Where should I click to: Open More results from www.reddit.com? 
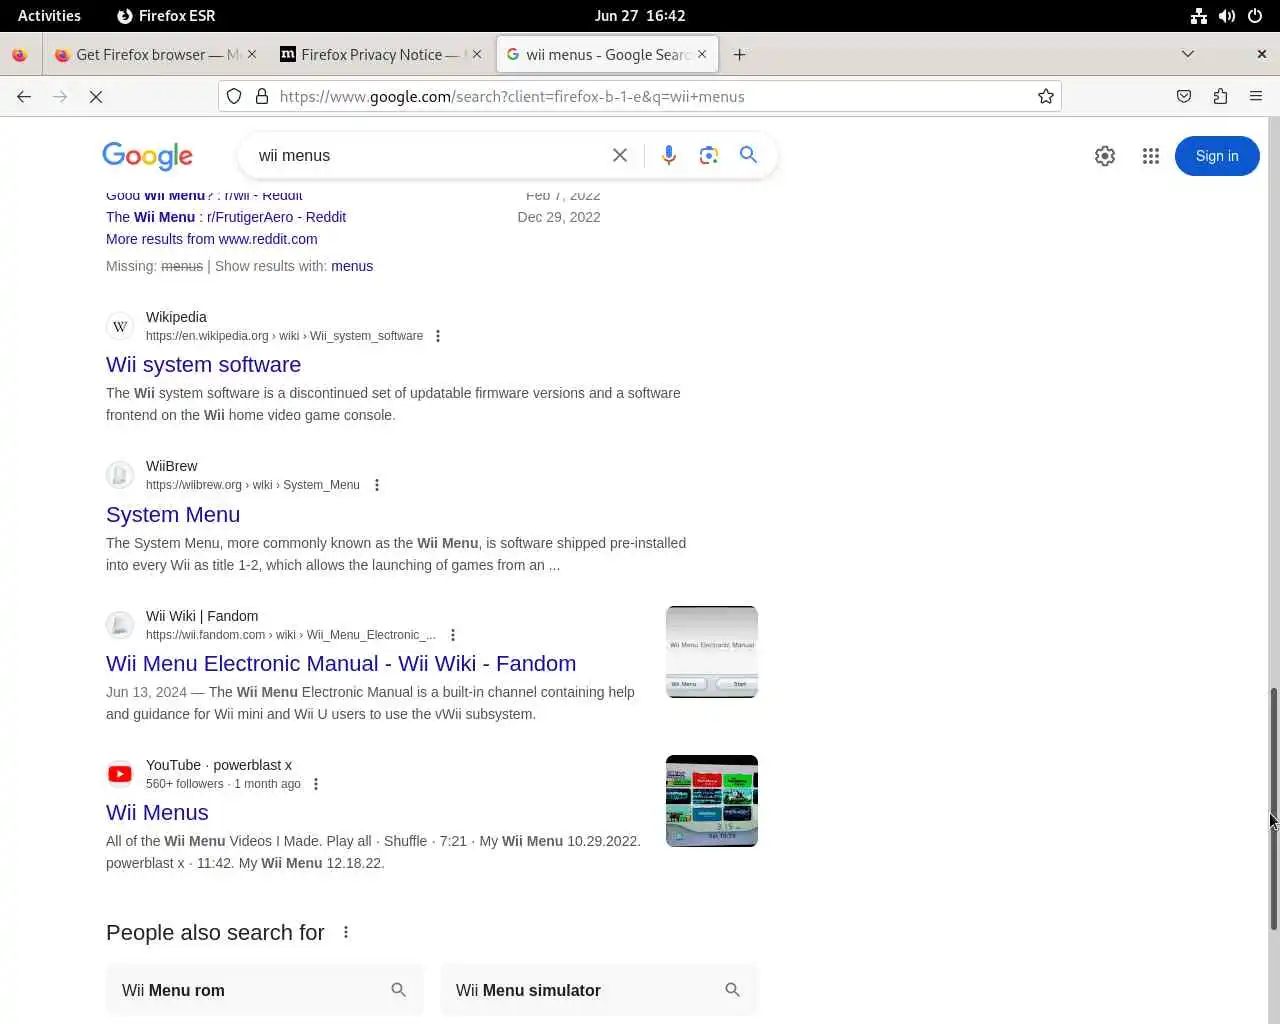click(x=212, y=239)
